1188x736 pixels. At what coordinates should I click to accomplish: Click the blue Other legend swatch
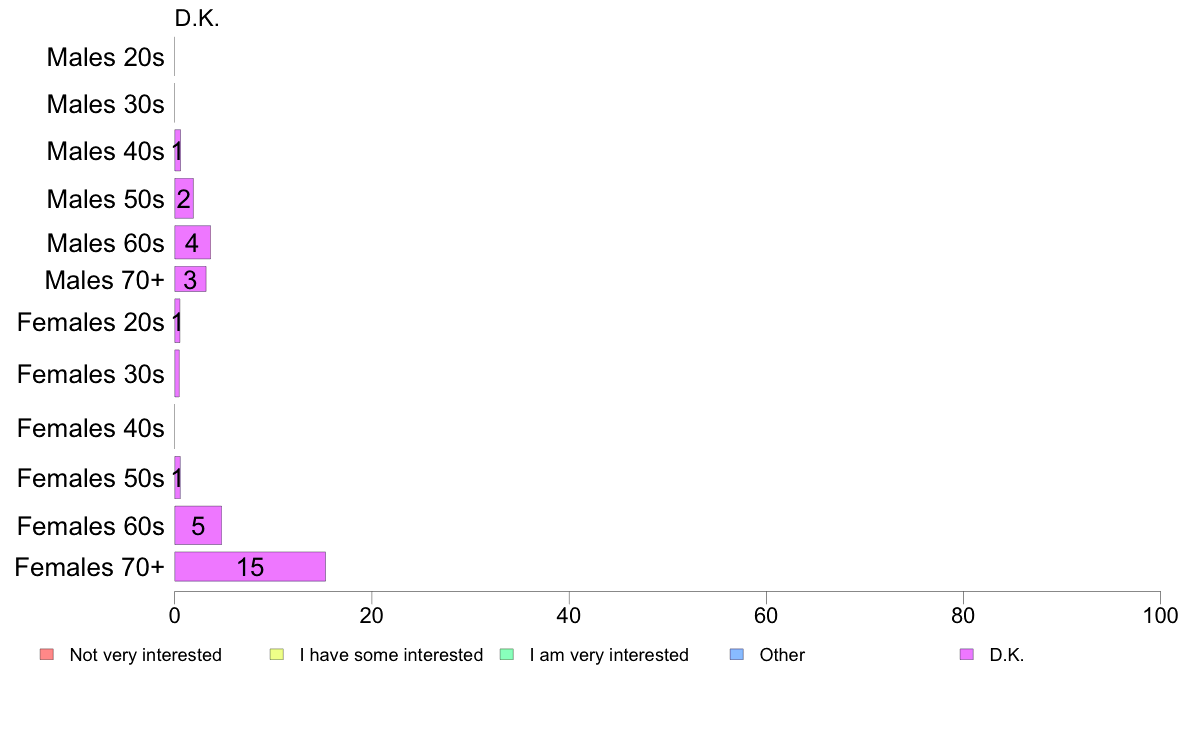tap(736, 654)
